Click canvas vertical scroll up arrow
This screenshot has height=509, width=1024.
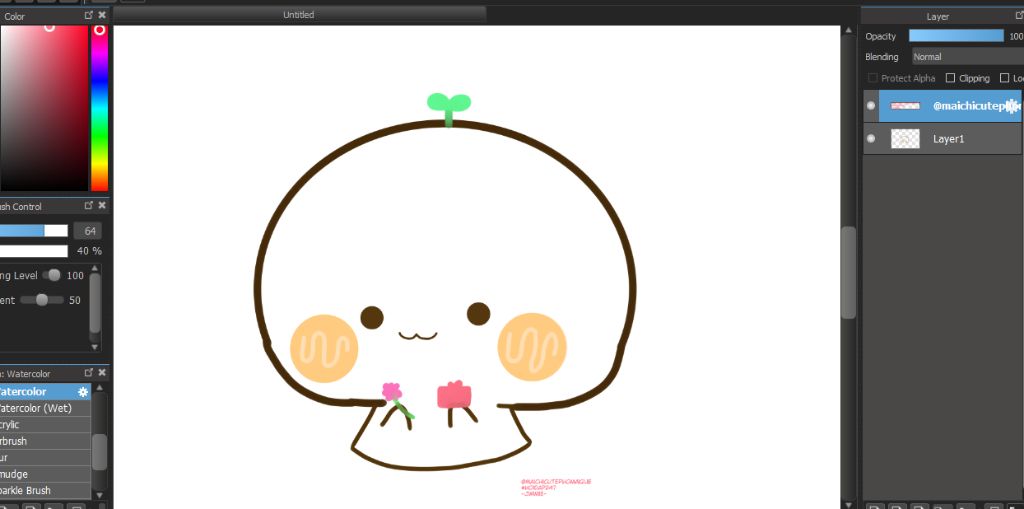pyautogui.click(x=848, y=30)
